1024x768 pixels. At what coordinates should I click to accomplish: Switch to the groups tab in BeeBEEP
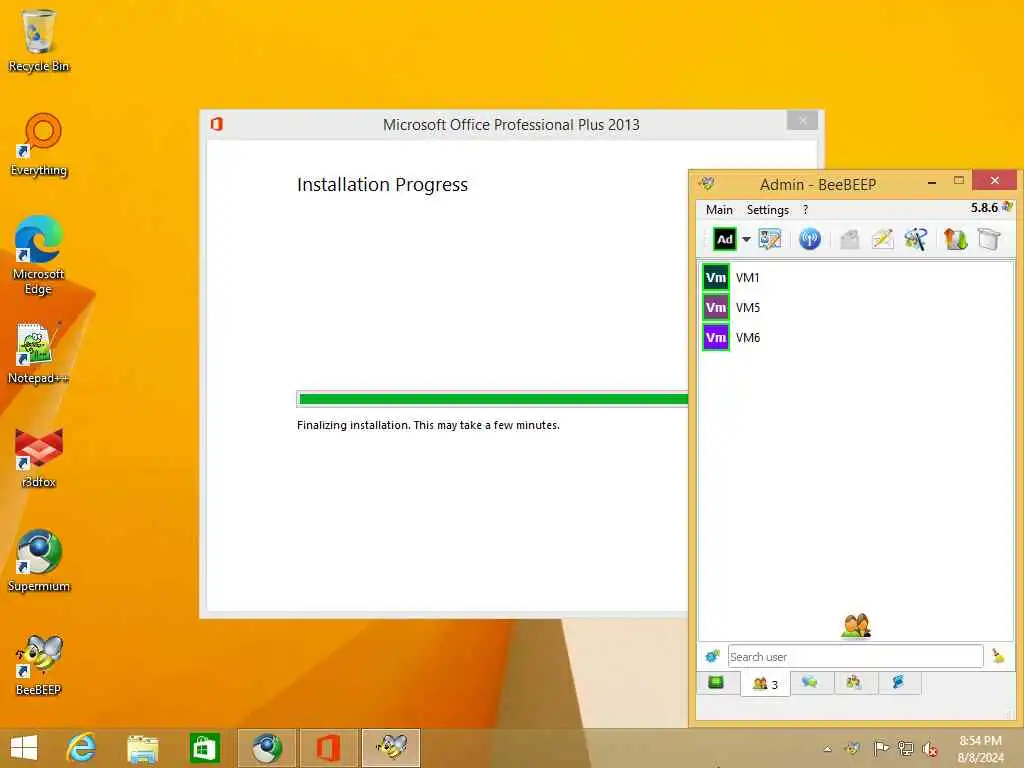coord(854,683)
